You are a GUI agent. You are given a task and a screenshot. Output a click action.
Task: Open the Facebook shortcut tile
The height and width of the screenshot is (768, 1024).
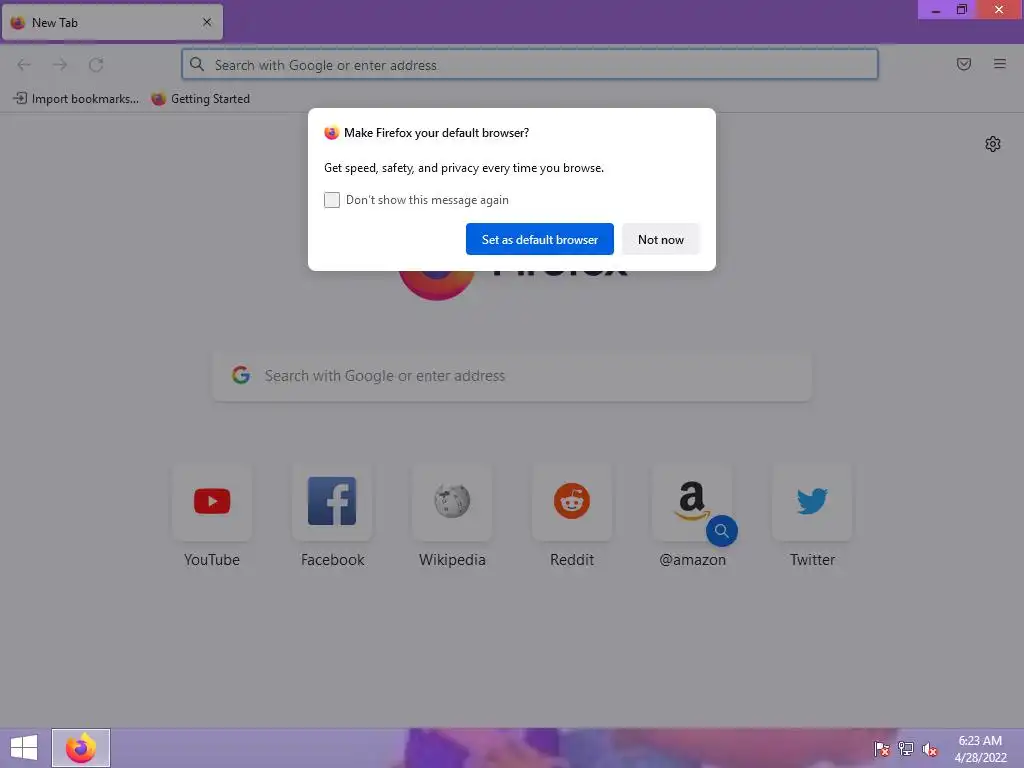click(332, 502)
